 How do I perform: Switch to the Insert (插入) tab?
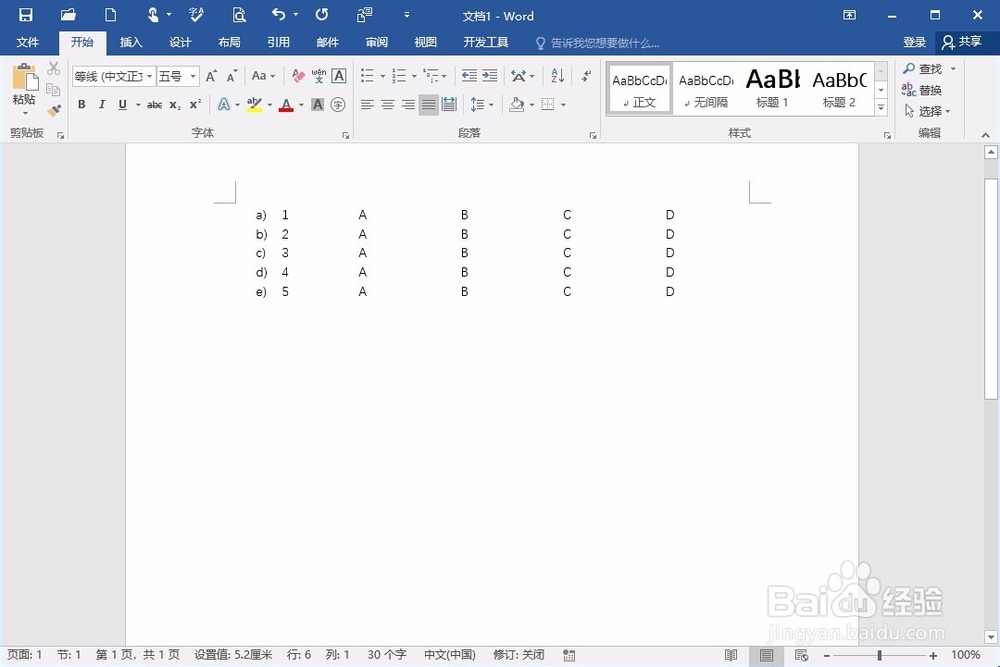pos(131,42)
